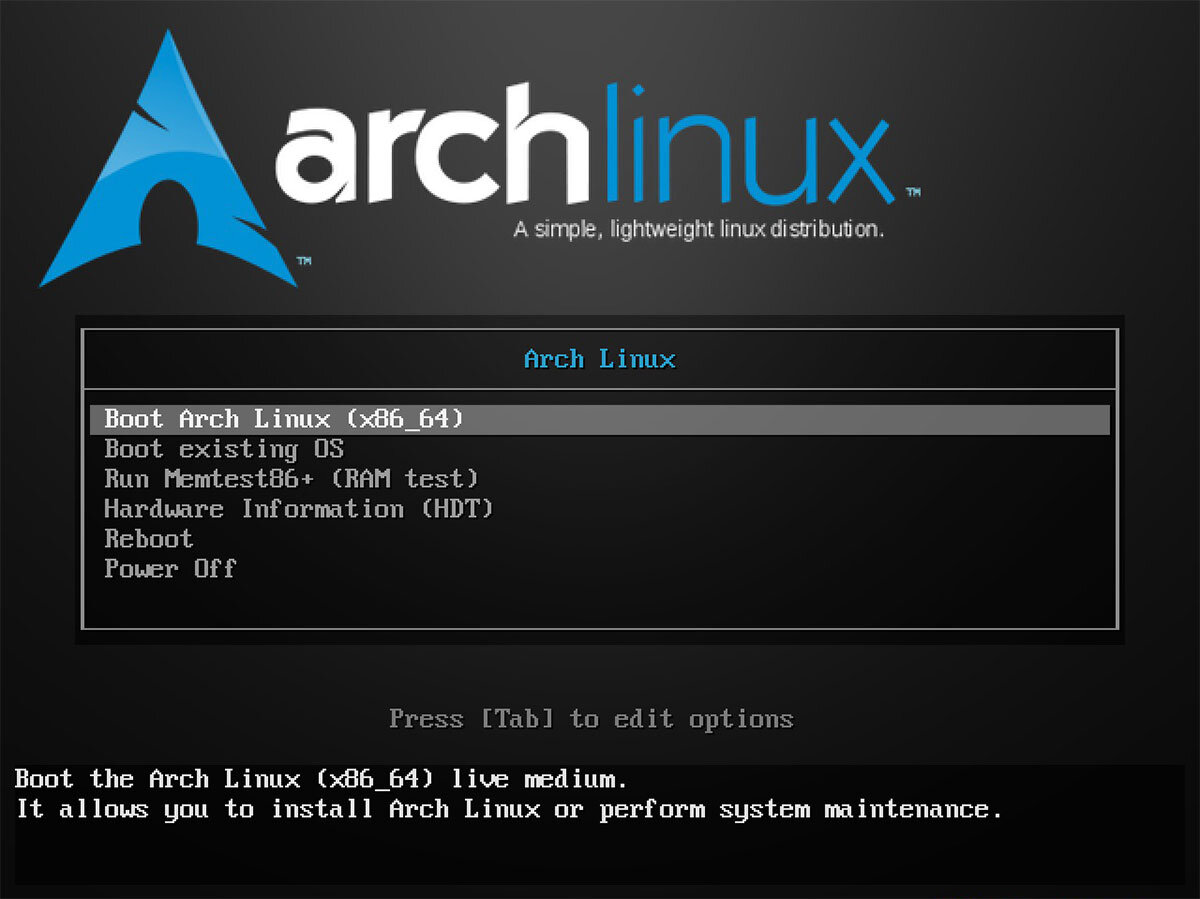1200x899 pixels.
Task: Select Boot Arch Linux (x86_64) entry
Action: pos(599,419)
